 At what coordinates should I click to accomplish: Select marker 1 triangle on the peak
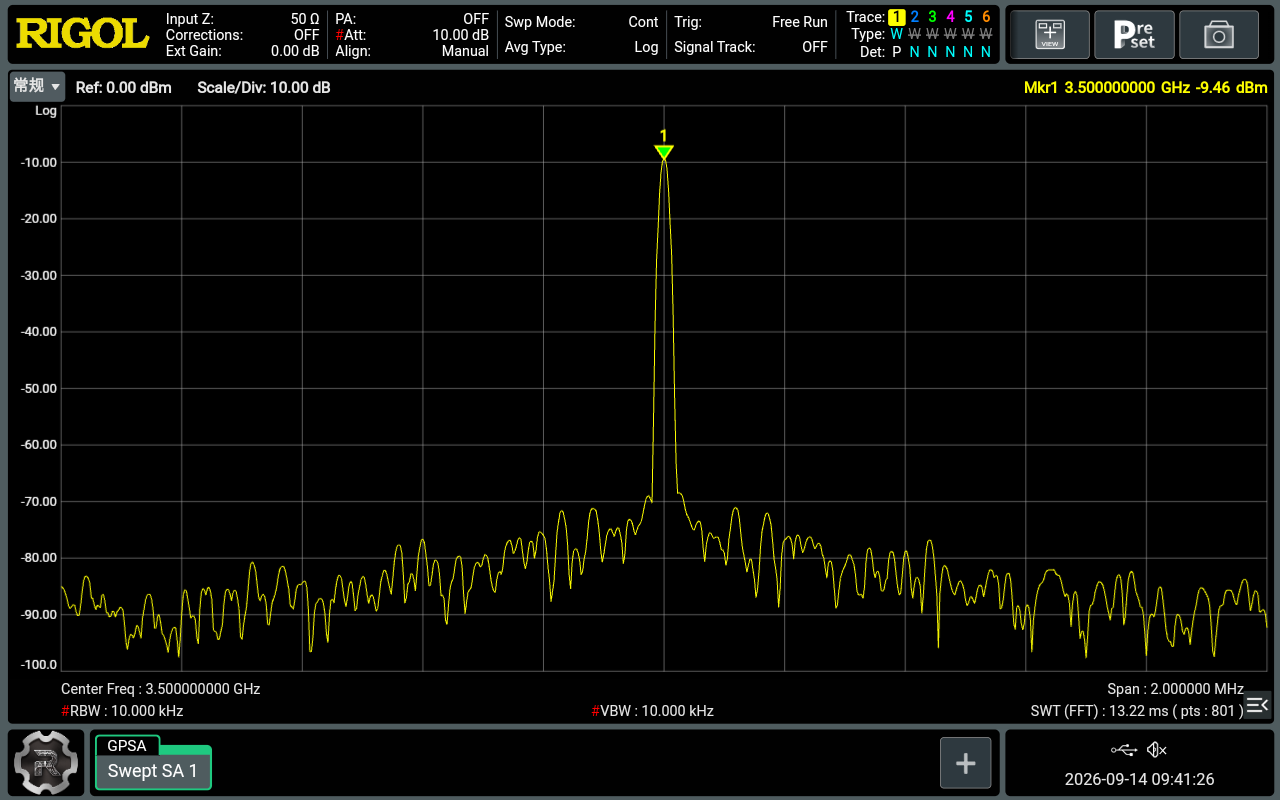pyautogui.click(x=663, y=152)
